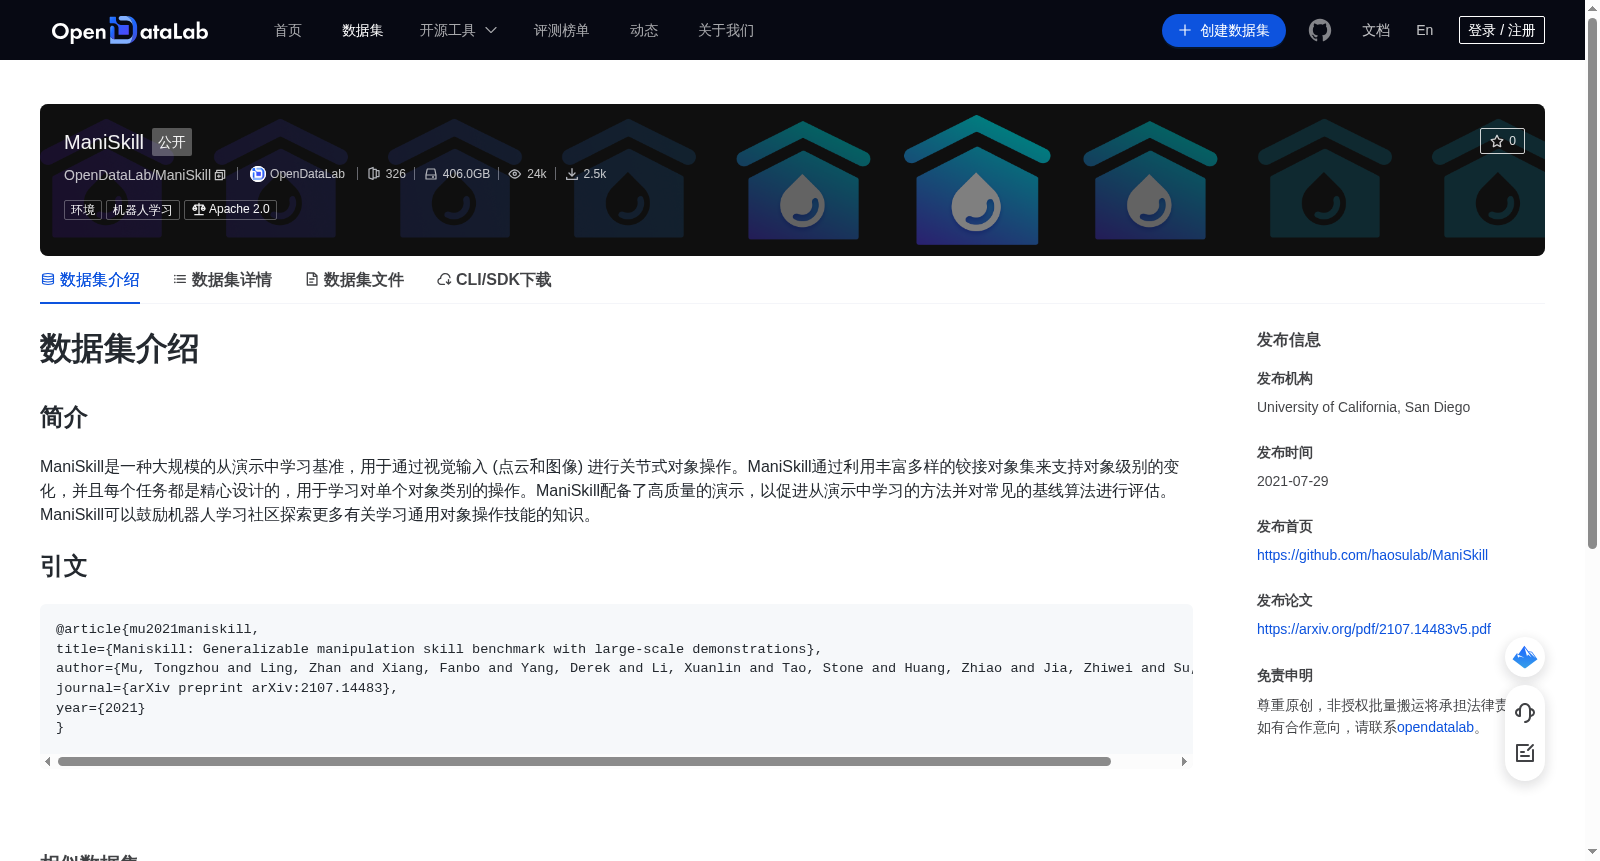Click the 发布信息 heading
Image resolution: width=1600 pixels, height=861 pixels.
[1288, 340]
